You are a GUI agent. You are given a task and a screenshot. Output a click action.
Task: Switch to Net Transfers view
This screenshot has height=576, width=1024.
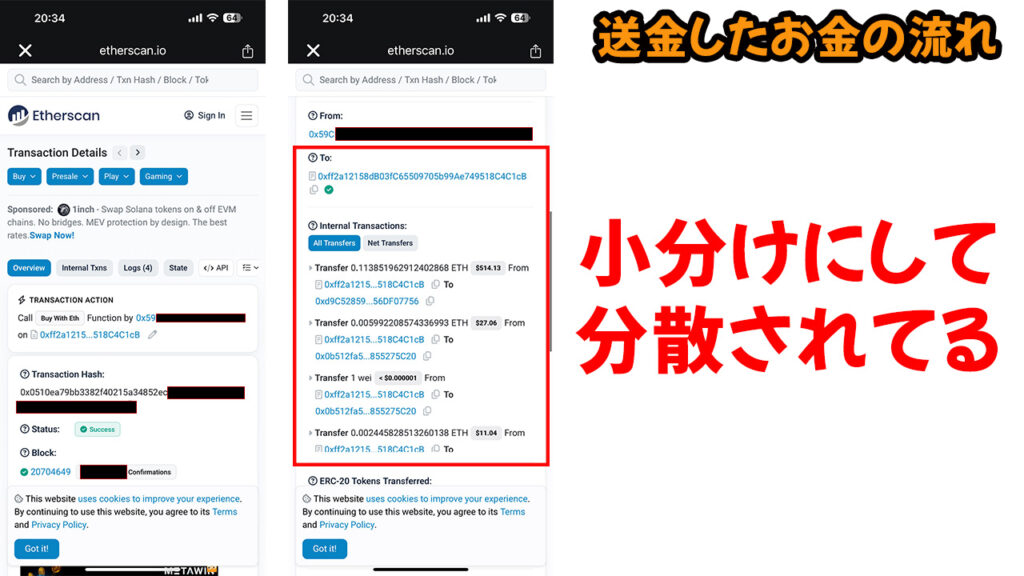(x=389, y=243)
